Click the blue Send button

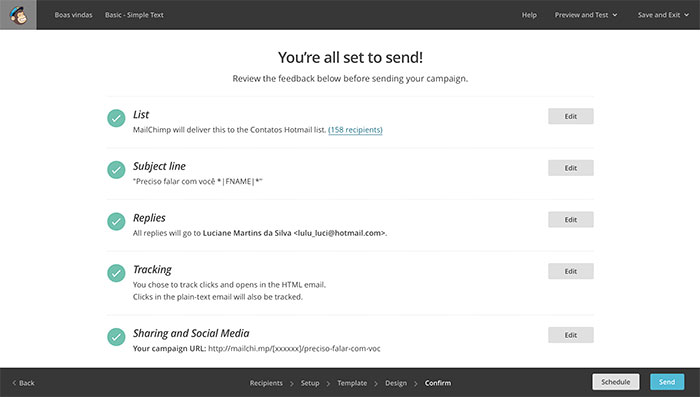pyautogui.click(x=667, y=382)
